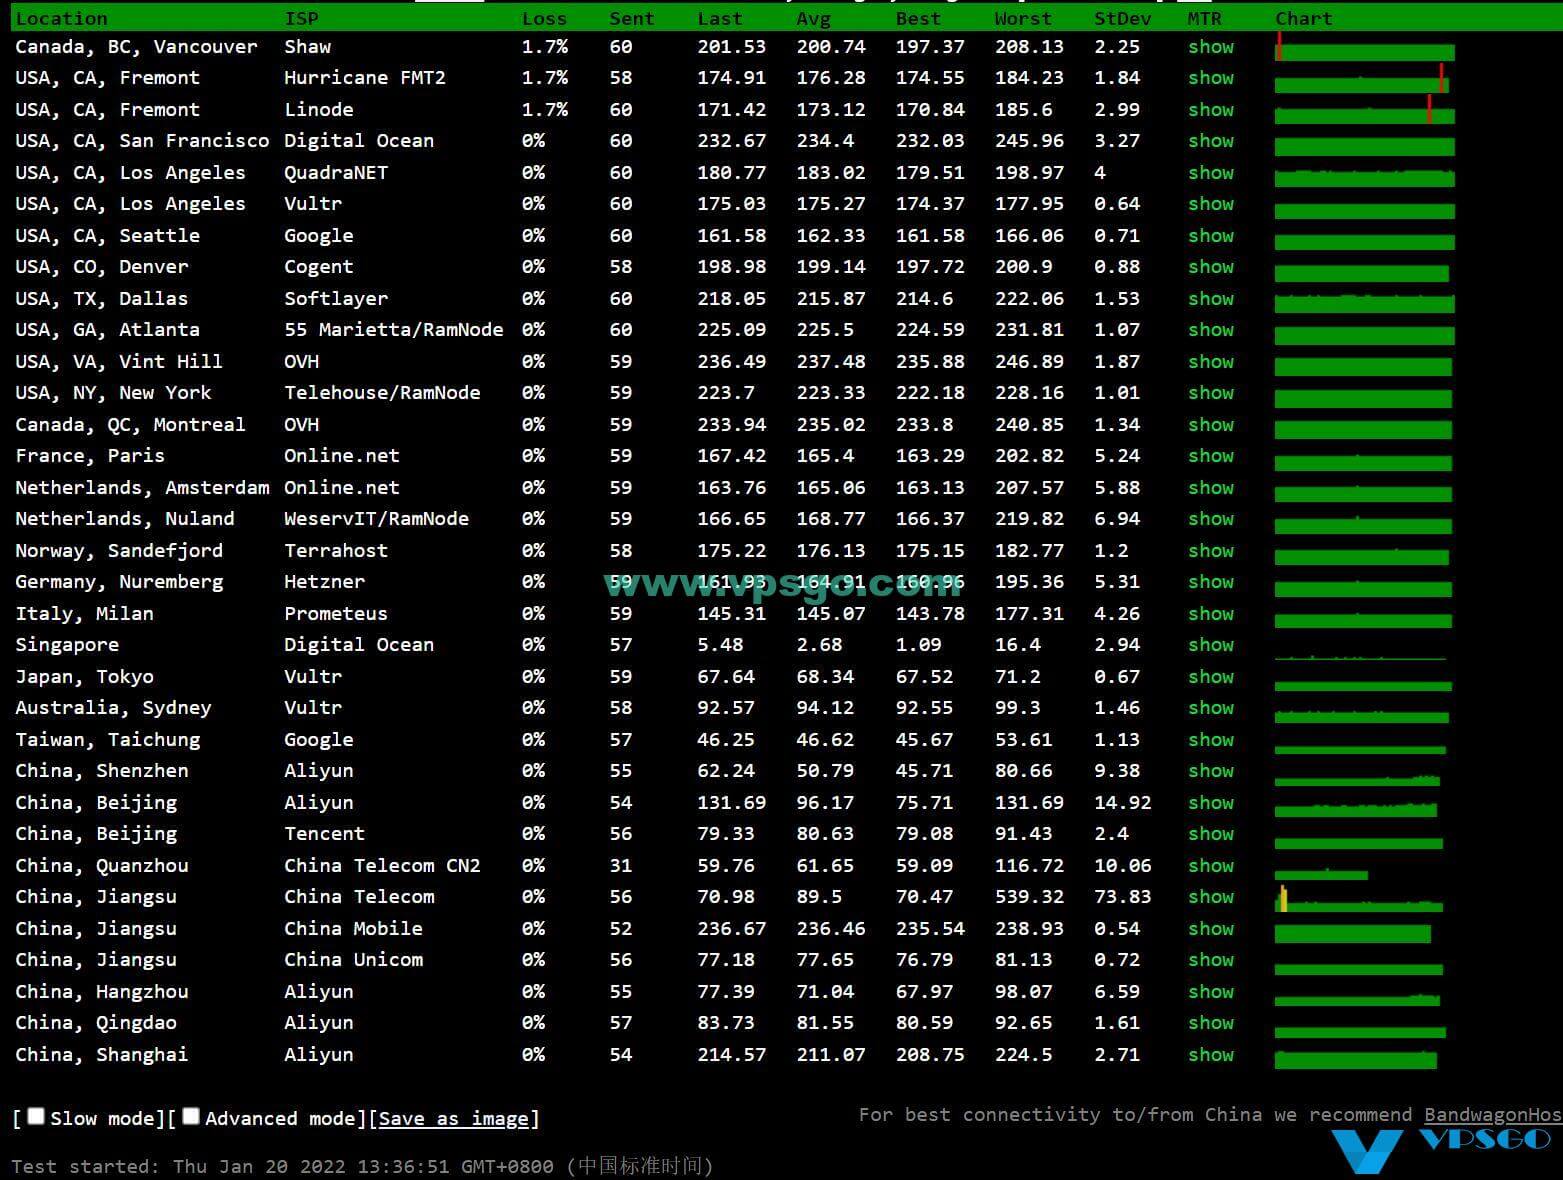Image resolution: width=1563 pixels, height=1180 pixels.
Task: Show MTR for New York Telehouse/RamNode
Action: tap(1211, 393)
